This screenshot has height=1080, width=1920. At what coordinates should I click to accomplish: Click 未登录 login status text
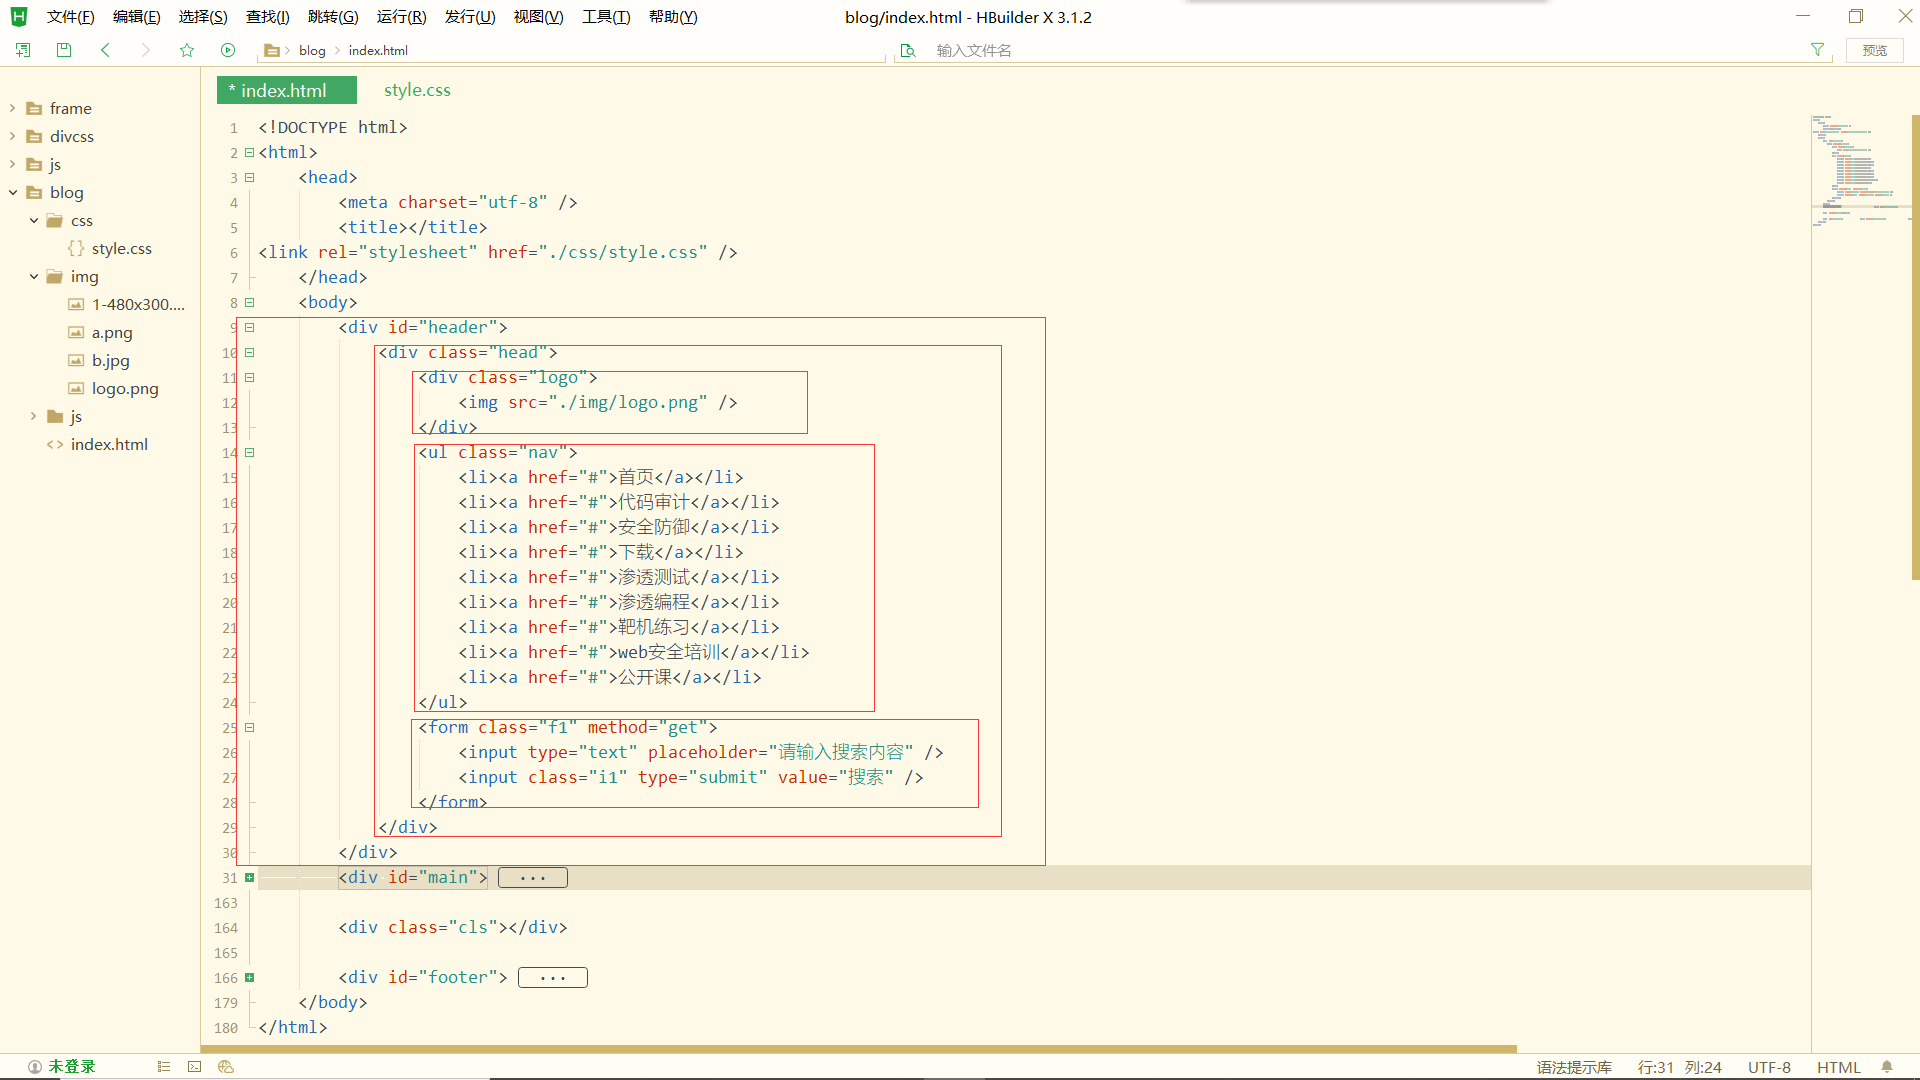point(72,1067)
